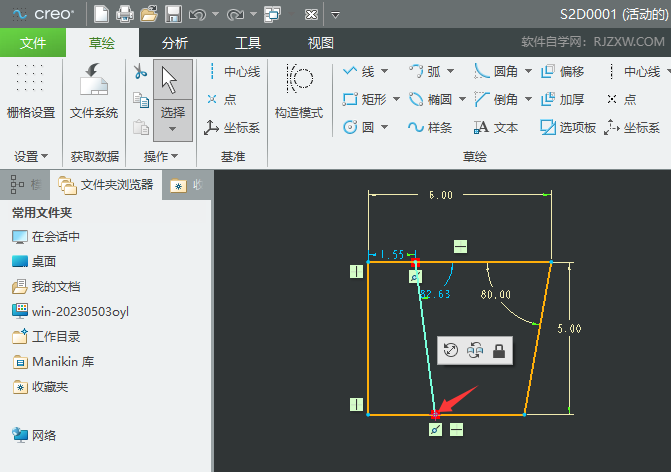
Task: Open 桌面 folder
Action: pyautogui.click(x=34, y=261)
